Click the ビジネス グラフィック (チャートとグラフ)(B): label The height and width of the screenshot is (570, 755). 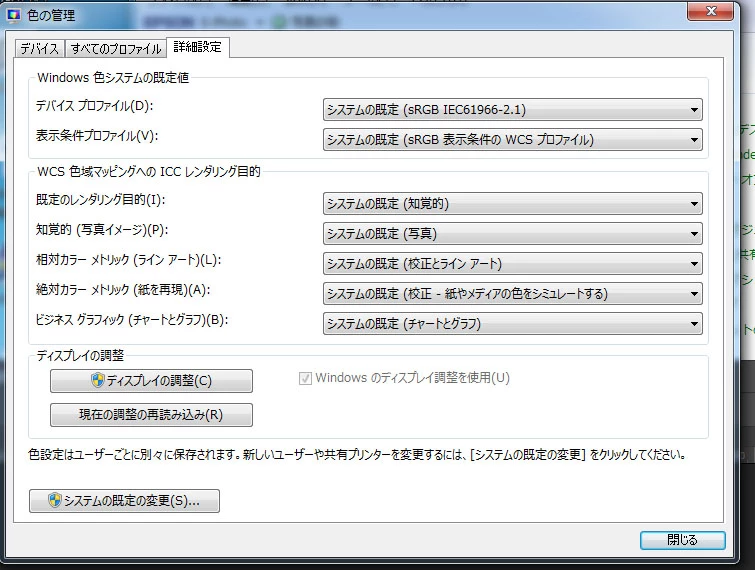click(132, 320)
